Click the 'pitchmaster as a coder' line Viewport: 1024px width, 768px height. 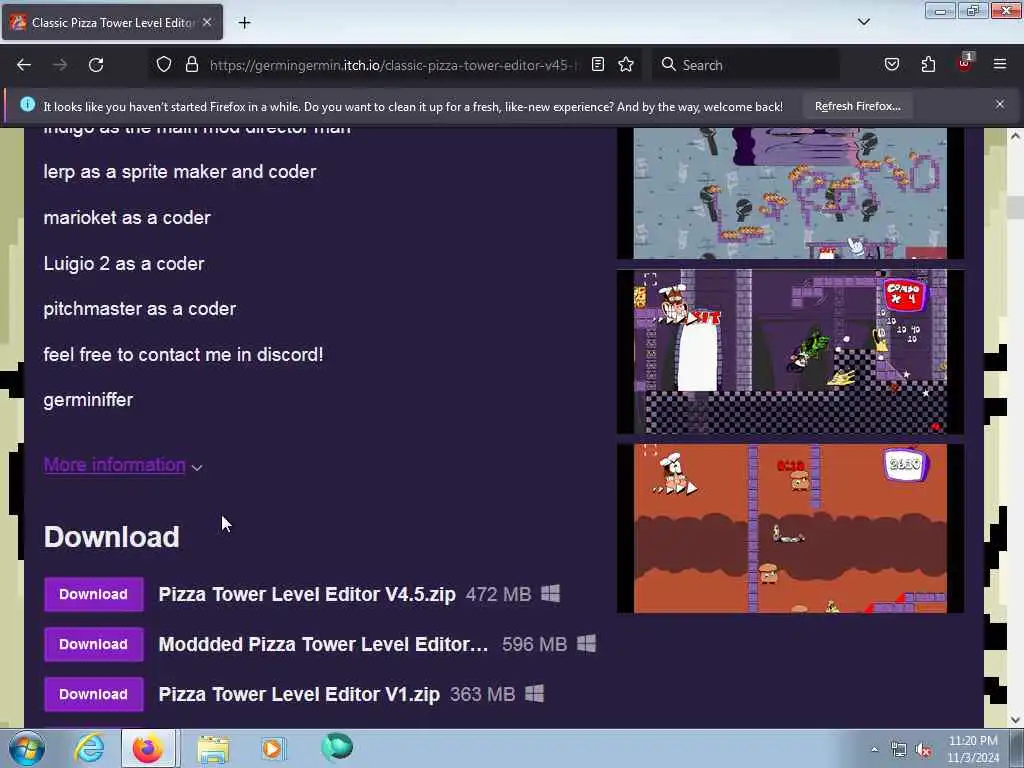(x=140, y=309)
